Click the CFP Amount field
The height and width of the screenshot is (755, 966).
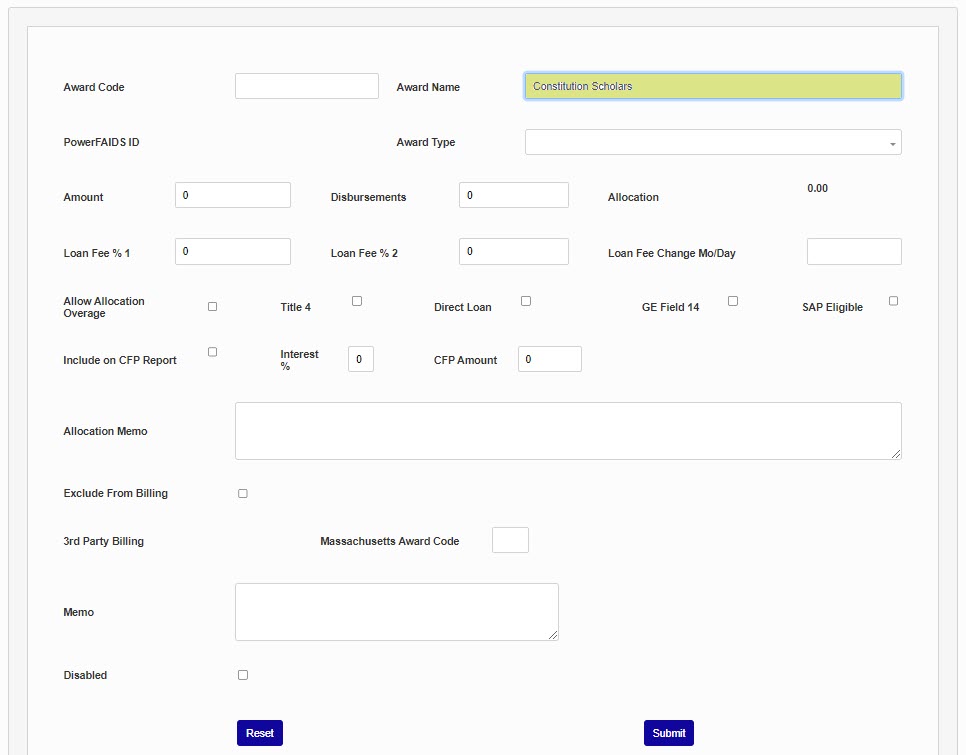click(x=549, y=359)
